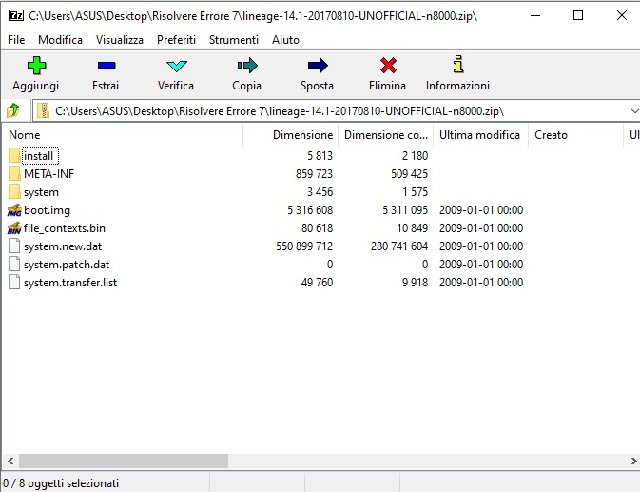Viewport: 640px width, 492px height.
Task: Click the scrollbar left arrow
Action: [x=11, y=461]
